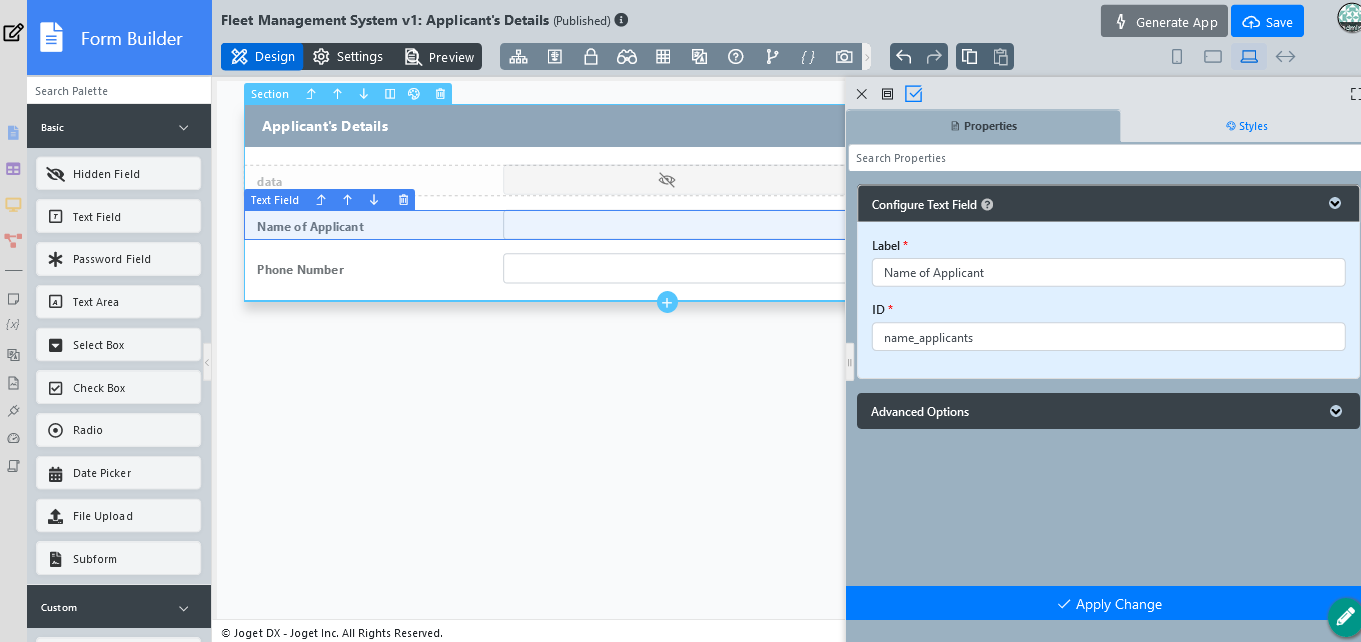
Task: Undo the last change
Action: 904,57
